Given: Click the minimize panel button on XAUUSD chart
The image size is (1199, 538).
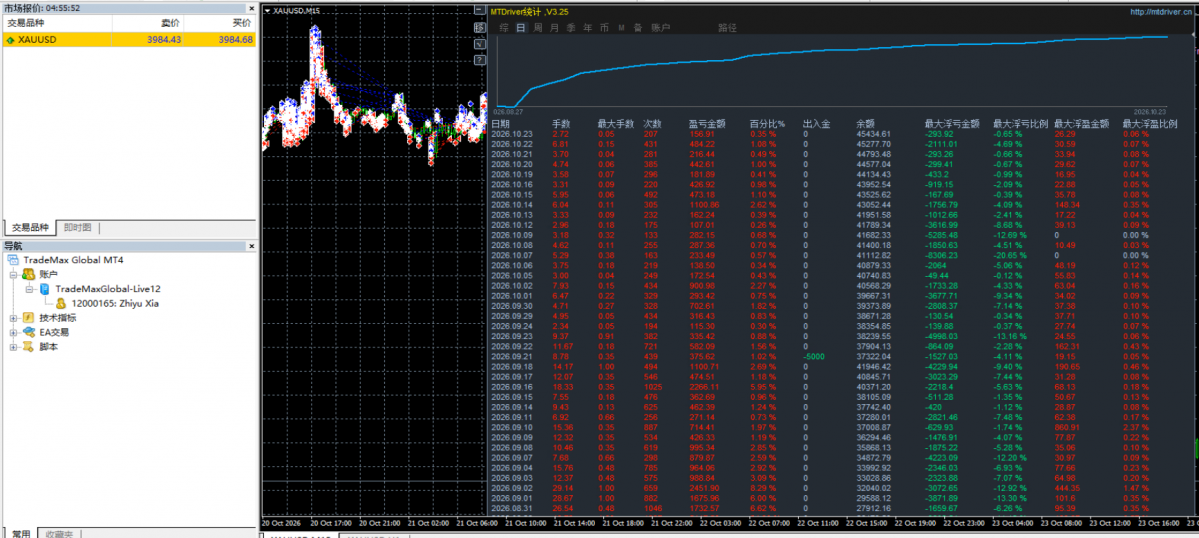Looking at the screenshot, I should (479, 10).
